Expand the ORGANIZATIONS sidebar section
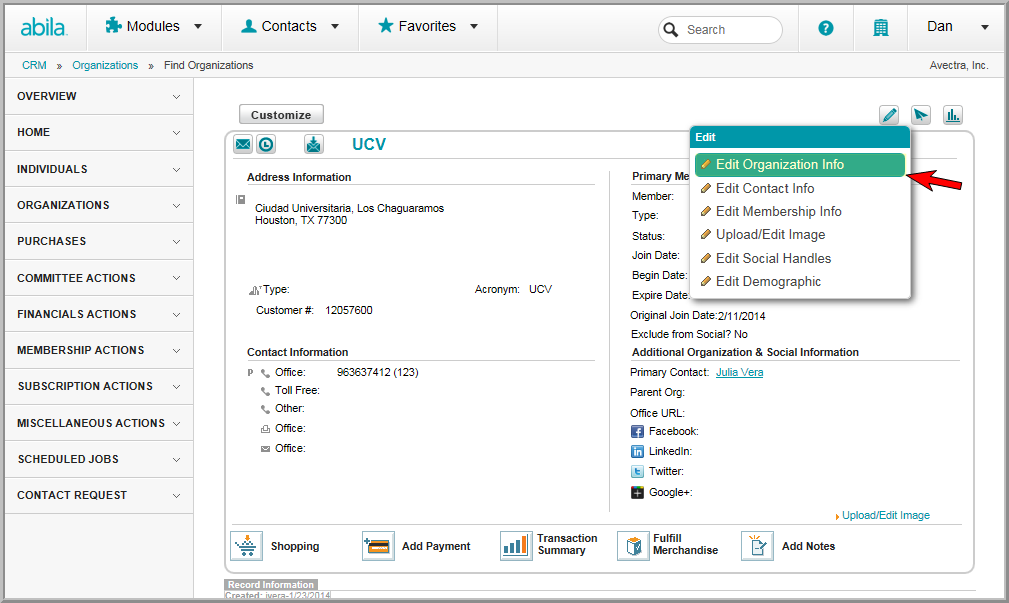Screen dimensions: 1009x603 99,205
